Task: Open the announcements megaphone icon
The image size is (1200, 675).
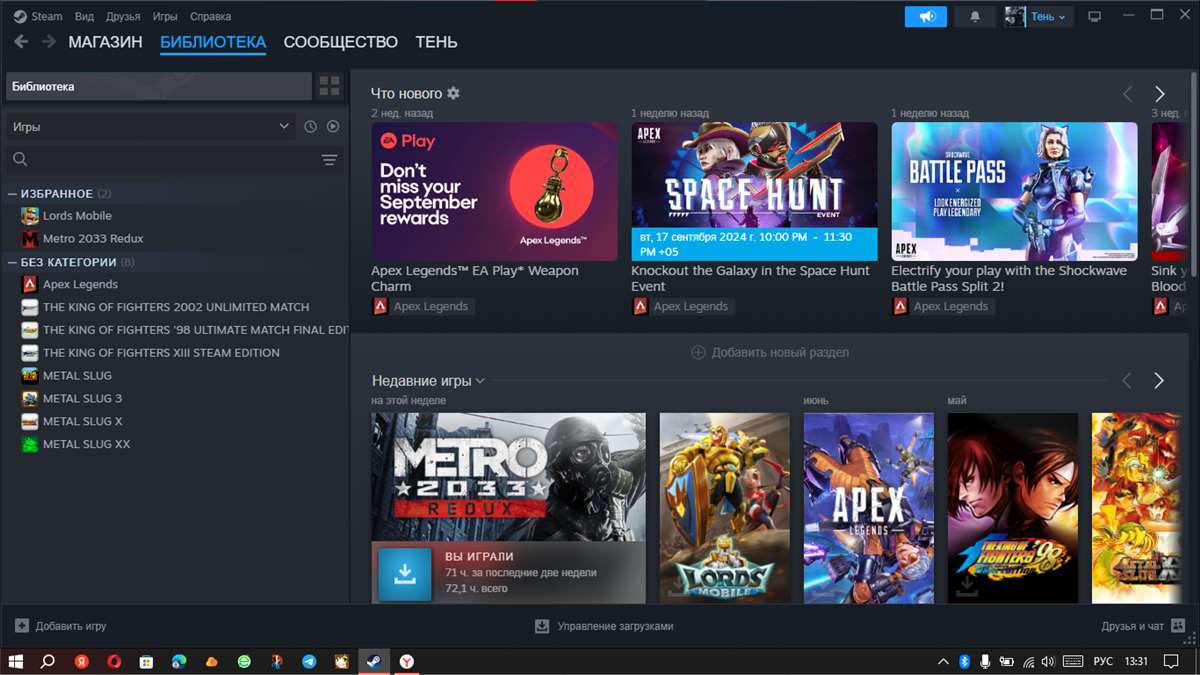Action: tap(925, 16)
